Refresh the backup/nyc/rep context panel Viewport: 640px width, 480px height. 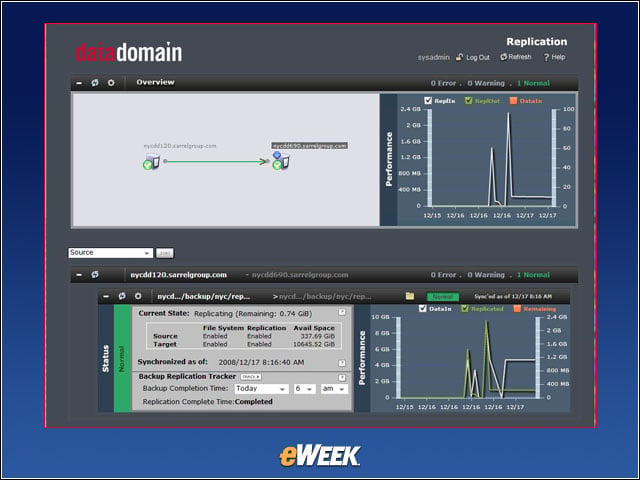pyautogui.click(x=122, y=296)
